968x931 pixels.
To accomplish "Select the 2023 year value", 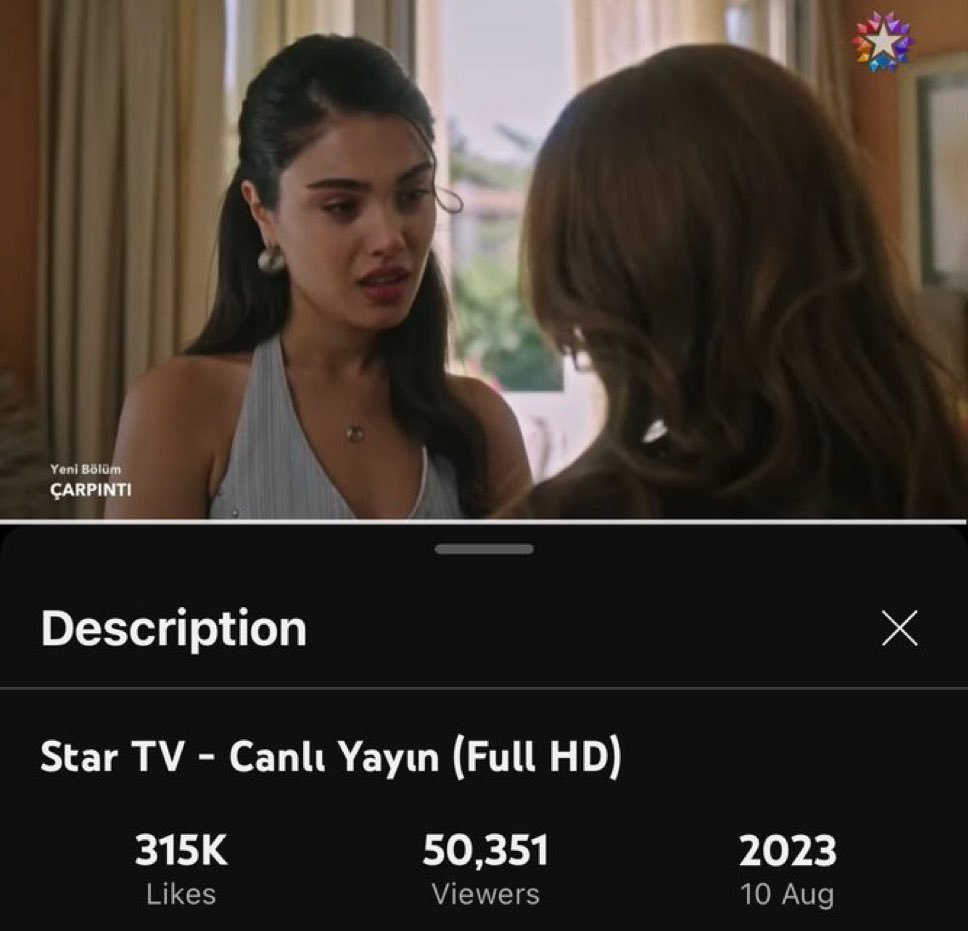I will click(788, 850).
